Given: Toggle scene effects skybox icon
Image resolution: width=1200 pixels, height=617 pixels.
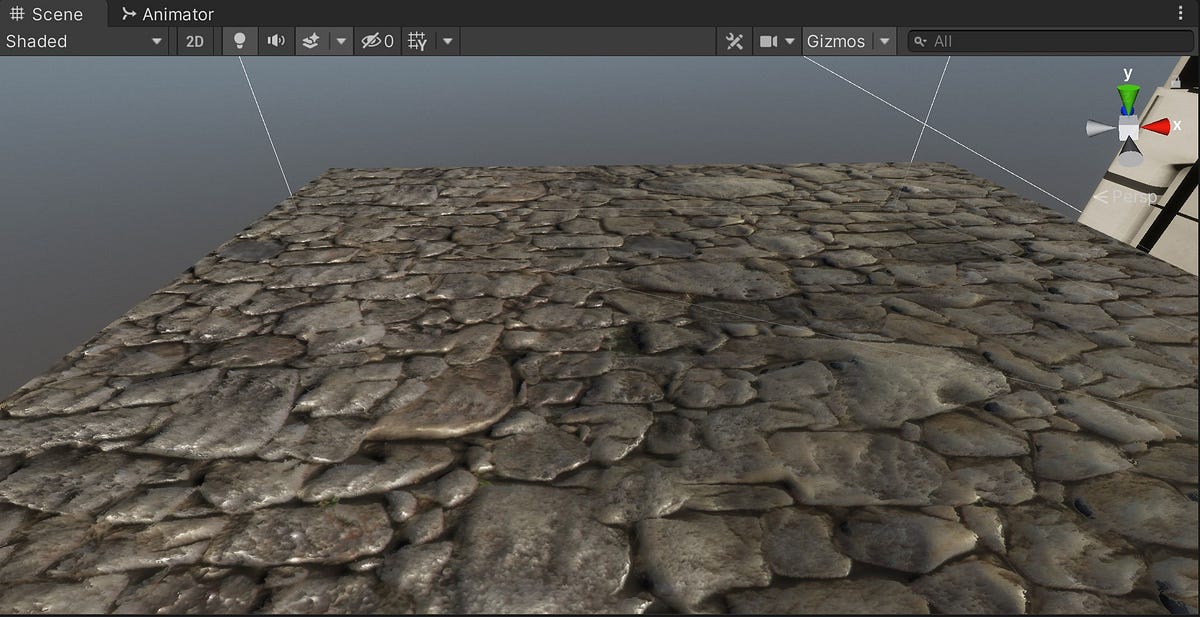Looking at the screenshot, I should (310, 41).
